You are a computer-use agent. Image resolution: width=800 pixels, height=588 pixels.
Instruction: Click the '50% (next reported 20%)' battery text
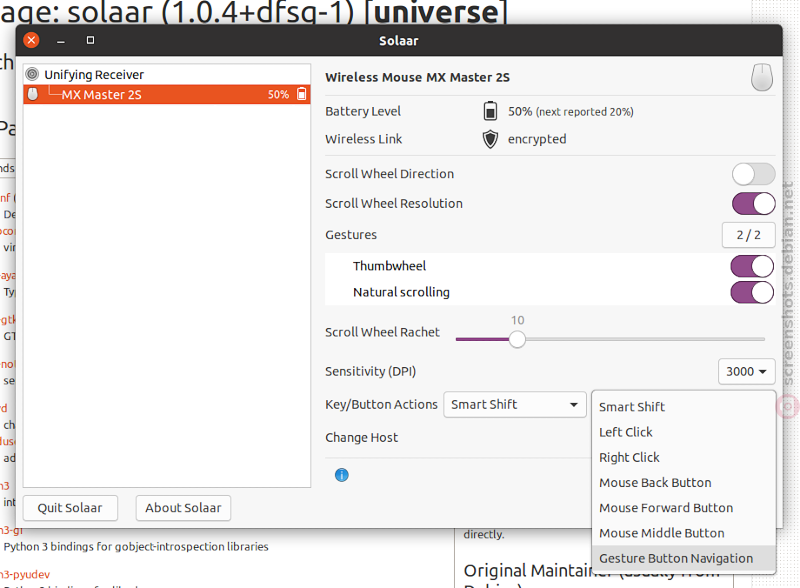tap(570, 112)
